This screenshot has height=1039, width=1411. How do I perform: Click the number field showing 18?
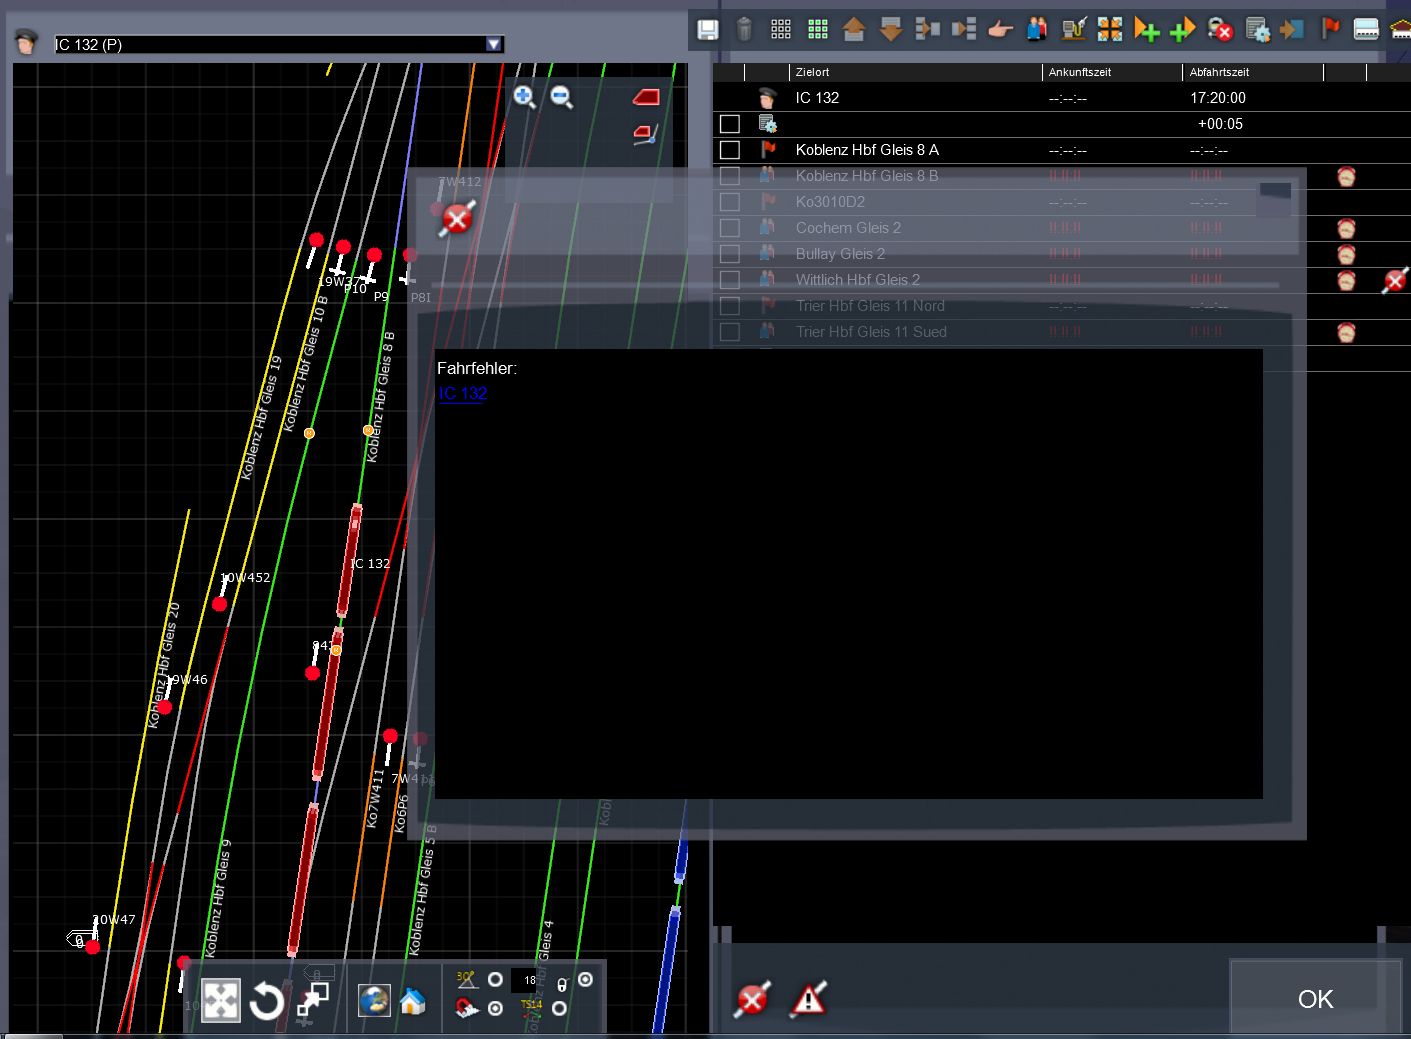tap(530, 980)
